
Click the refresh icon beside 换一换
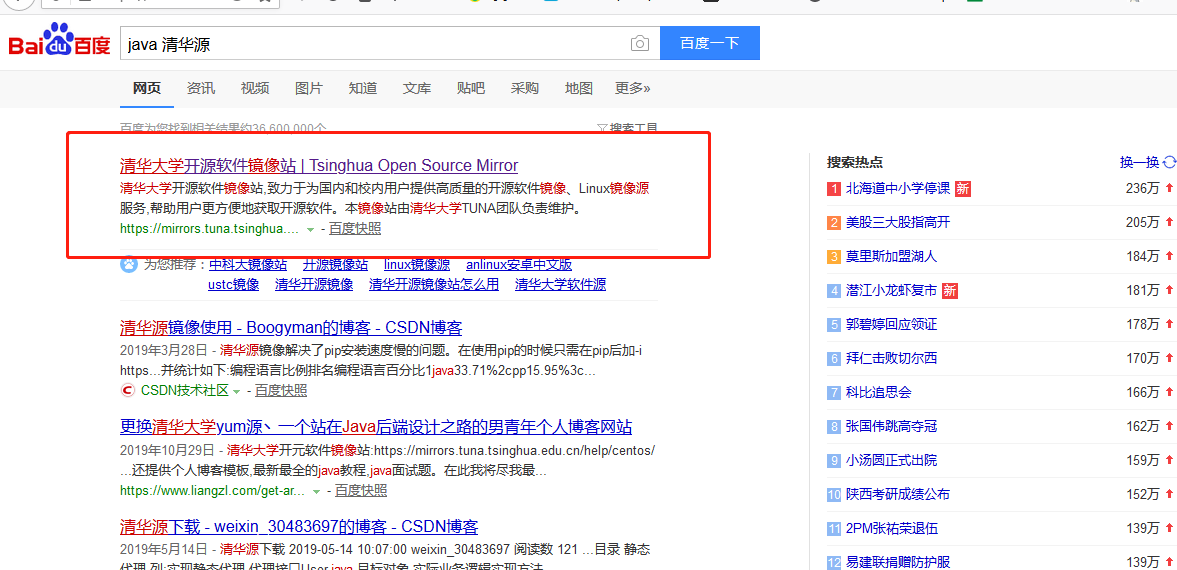[x=1169, y=162]
